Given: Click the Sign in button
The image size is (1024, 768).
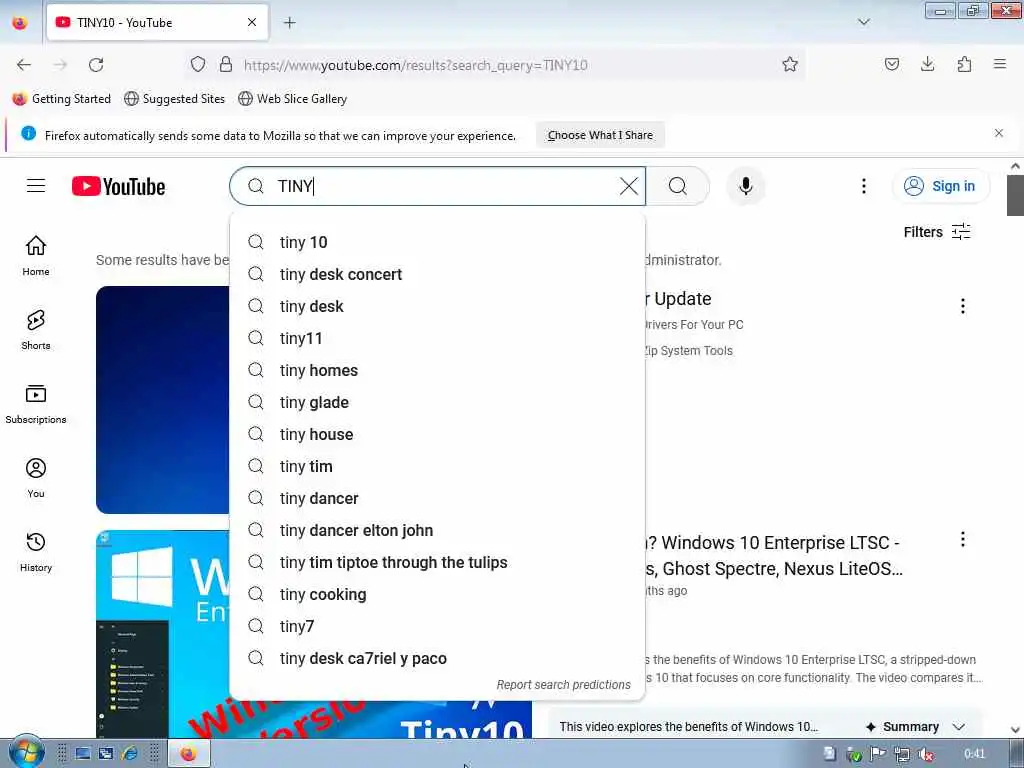Looking at the screenshot, I should pyautogui.click(x=941, y=186).
